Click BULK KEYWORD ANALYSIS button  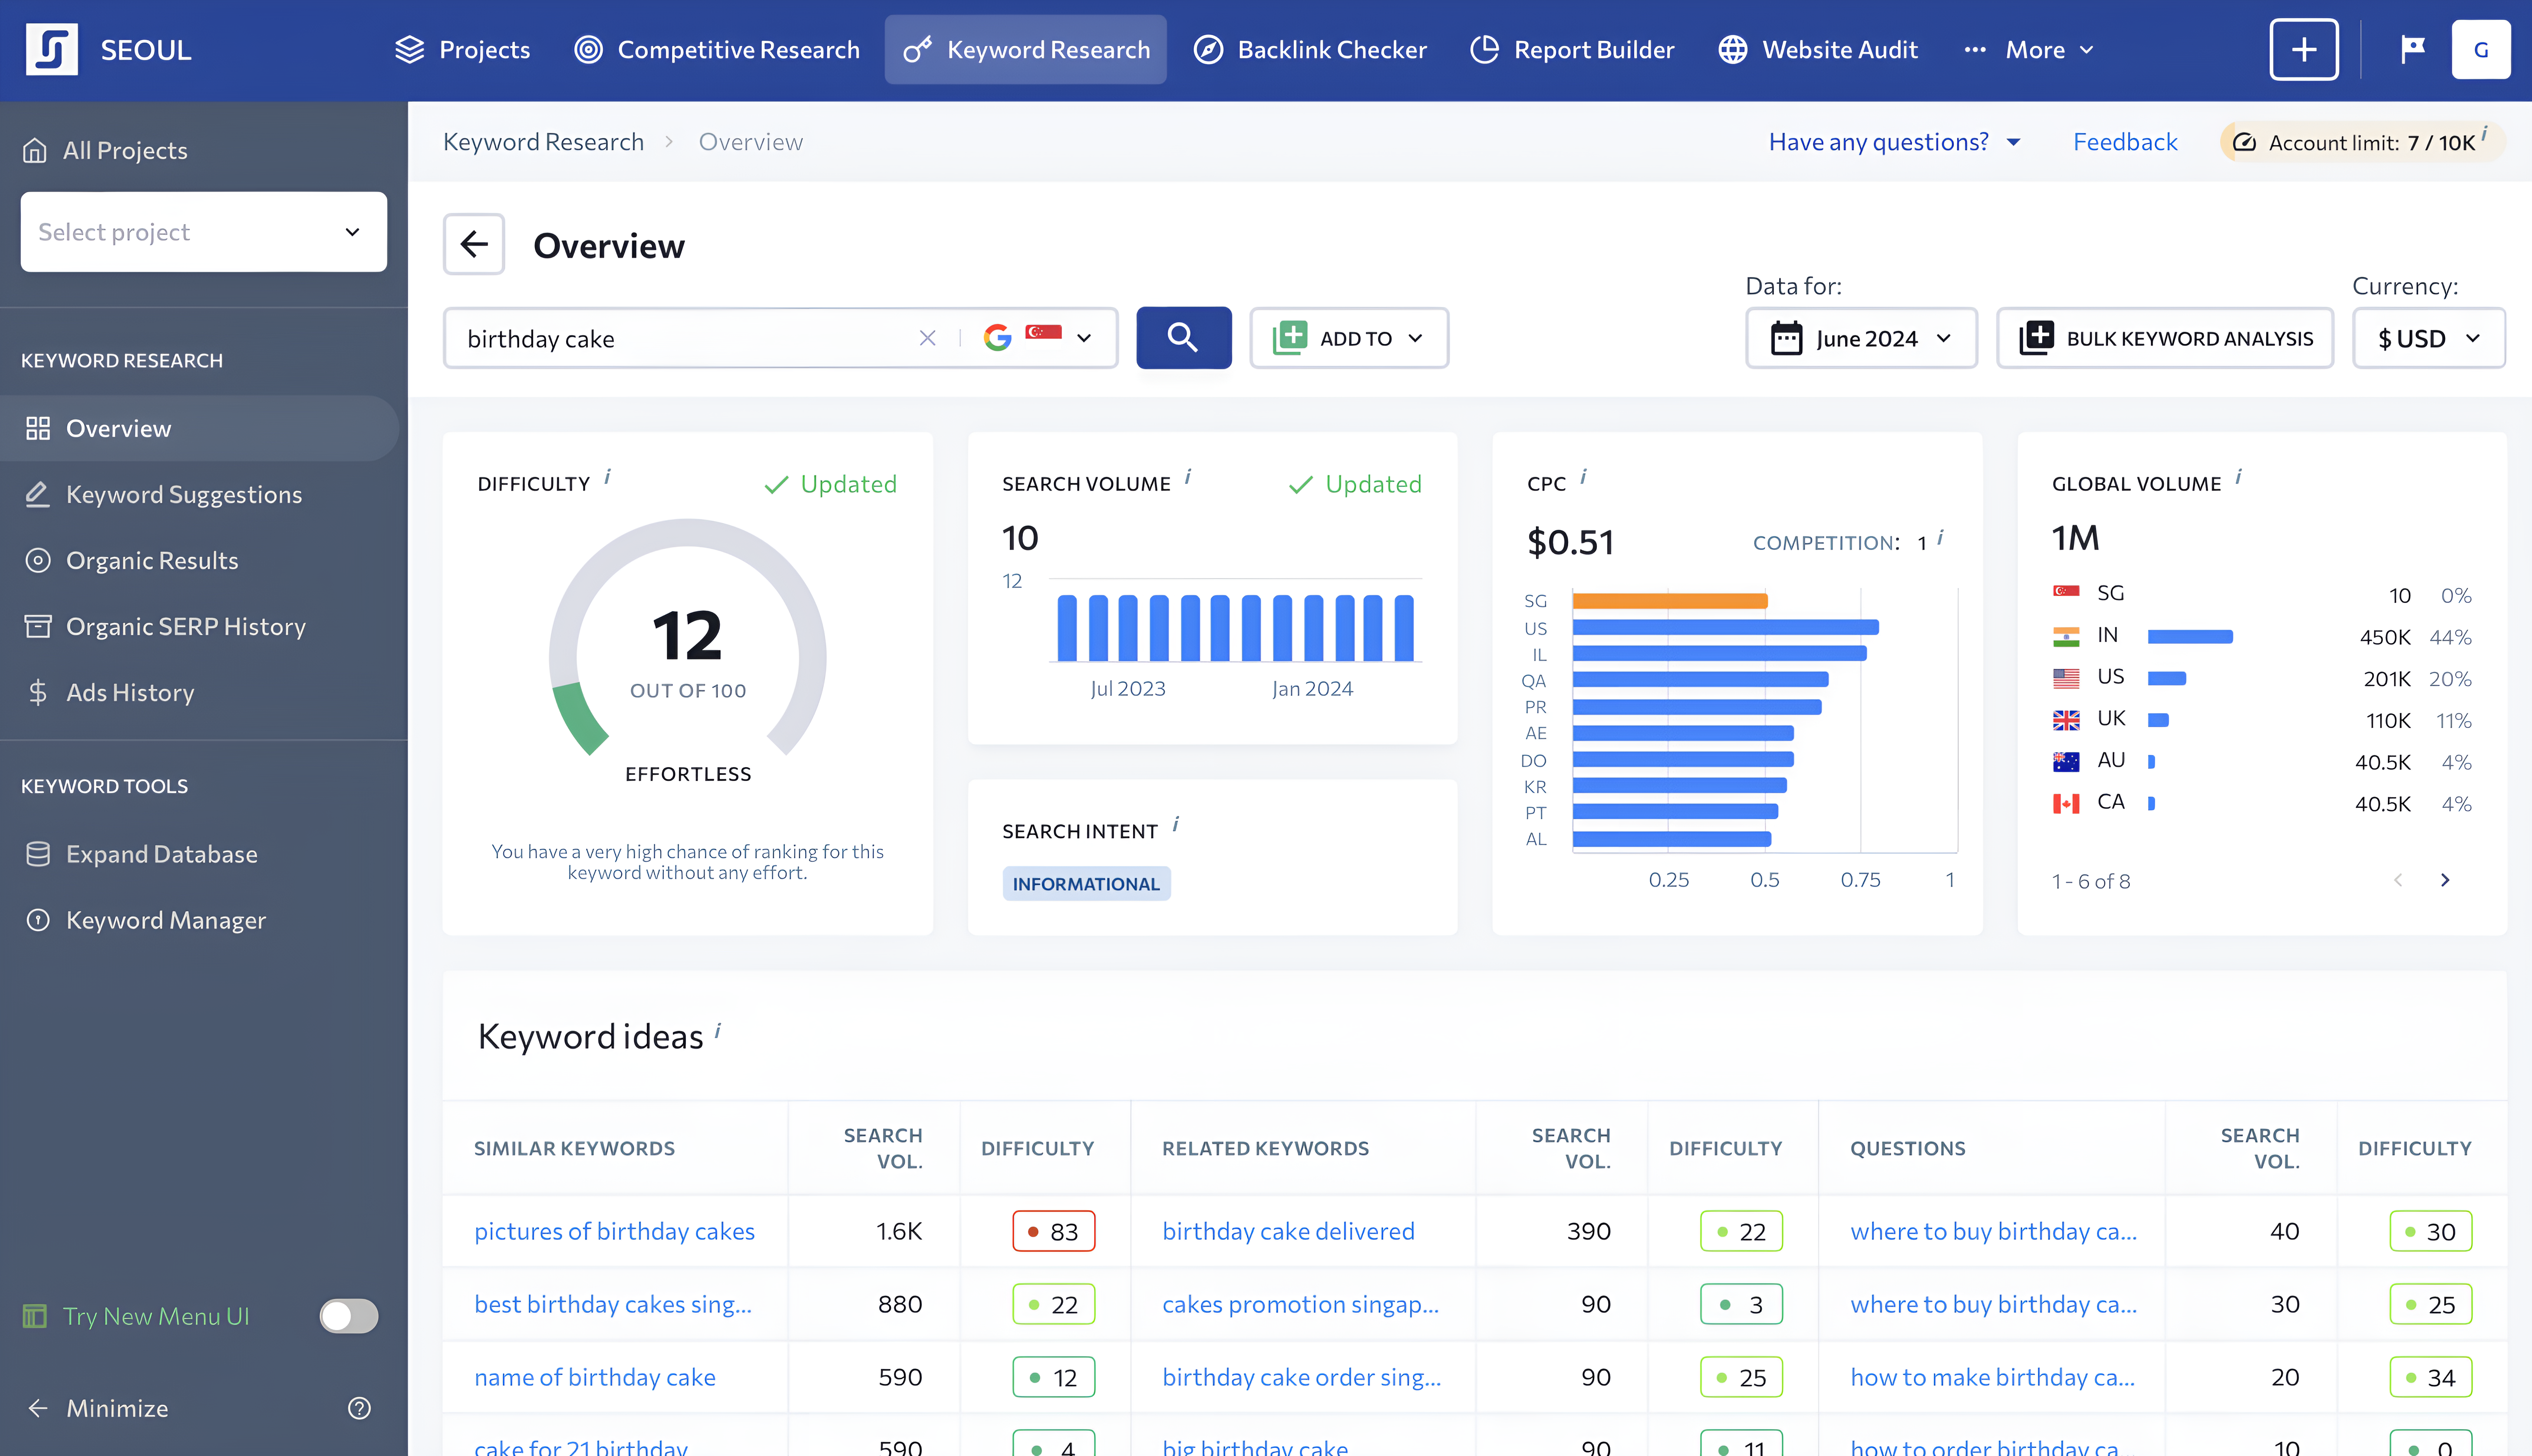(2165, 338)
